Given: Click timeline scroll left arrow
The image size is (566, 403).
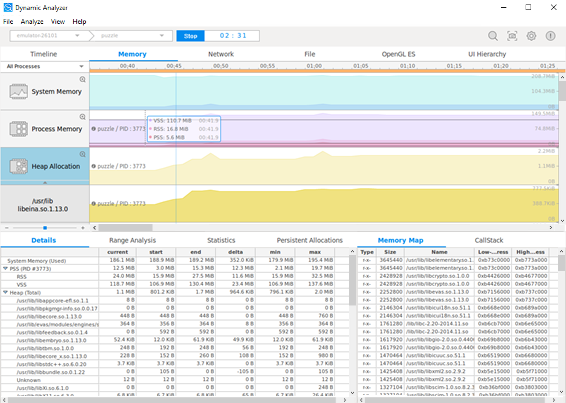Looking at the screenshot, I should (x=95, y=228).
